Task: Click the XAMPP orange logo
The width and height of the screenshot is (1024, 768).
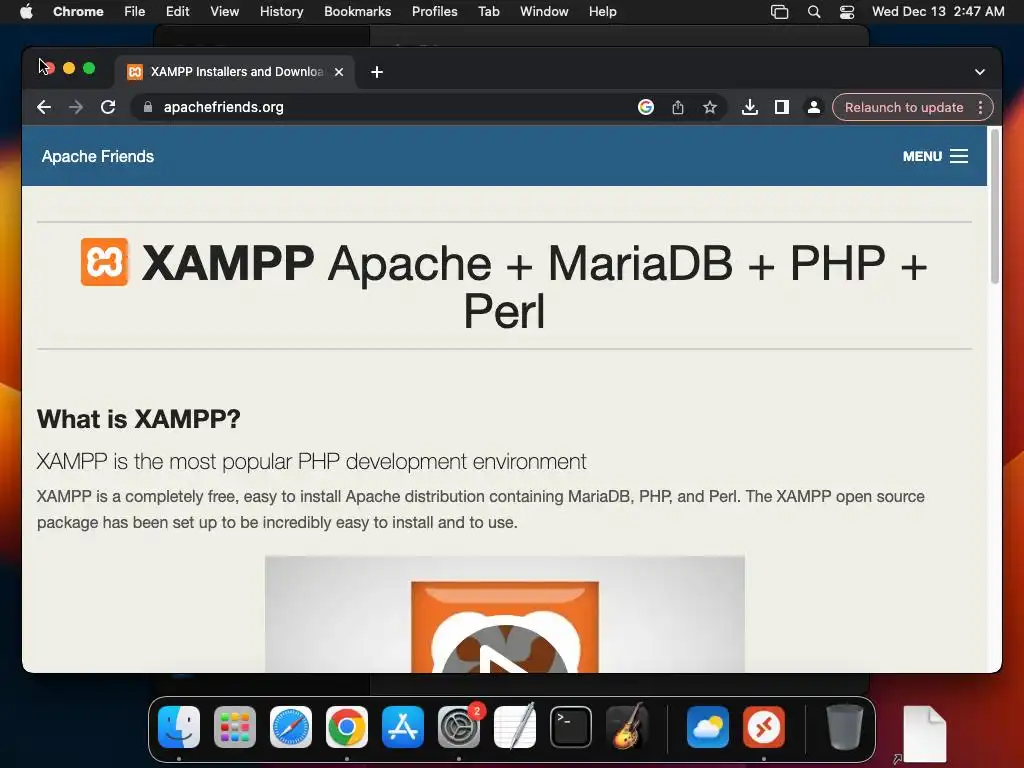Action: (x=104, y=262)
